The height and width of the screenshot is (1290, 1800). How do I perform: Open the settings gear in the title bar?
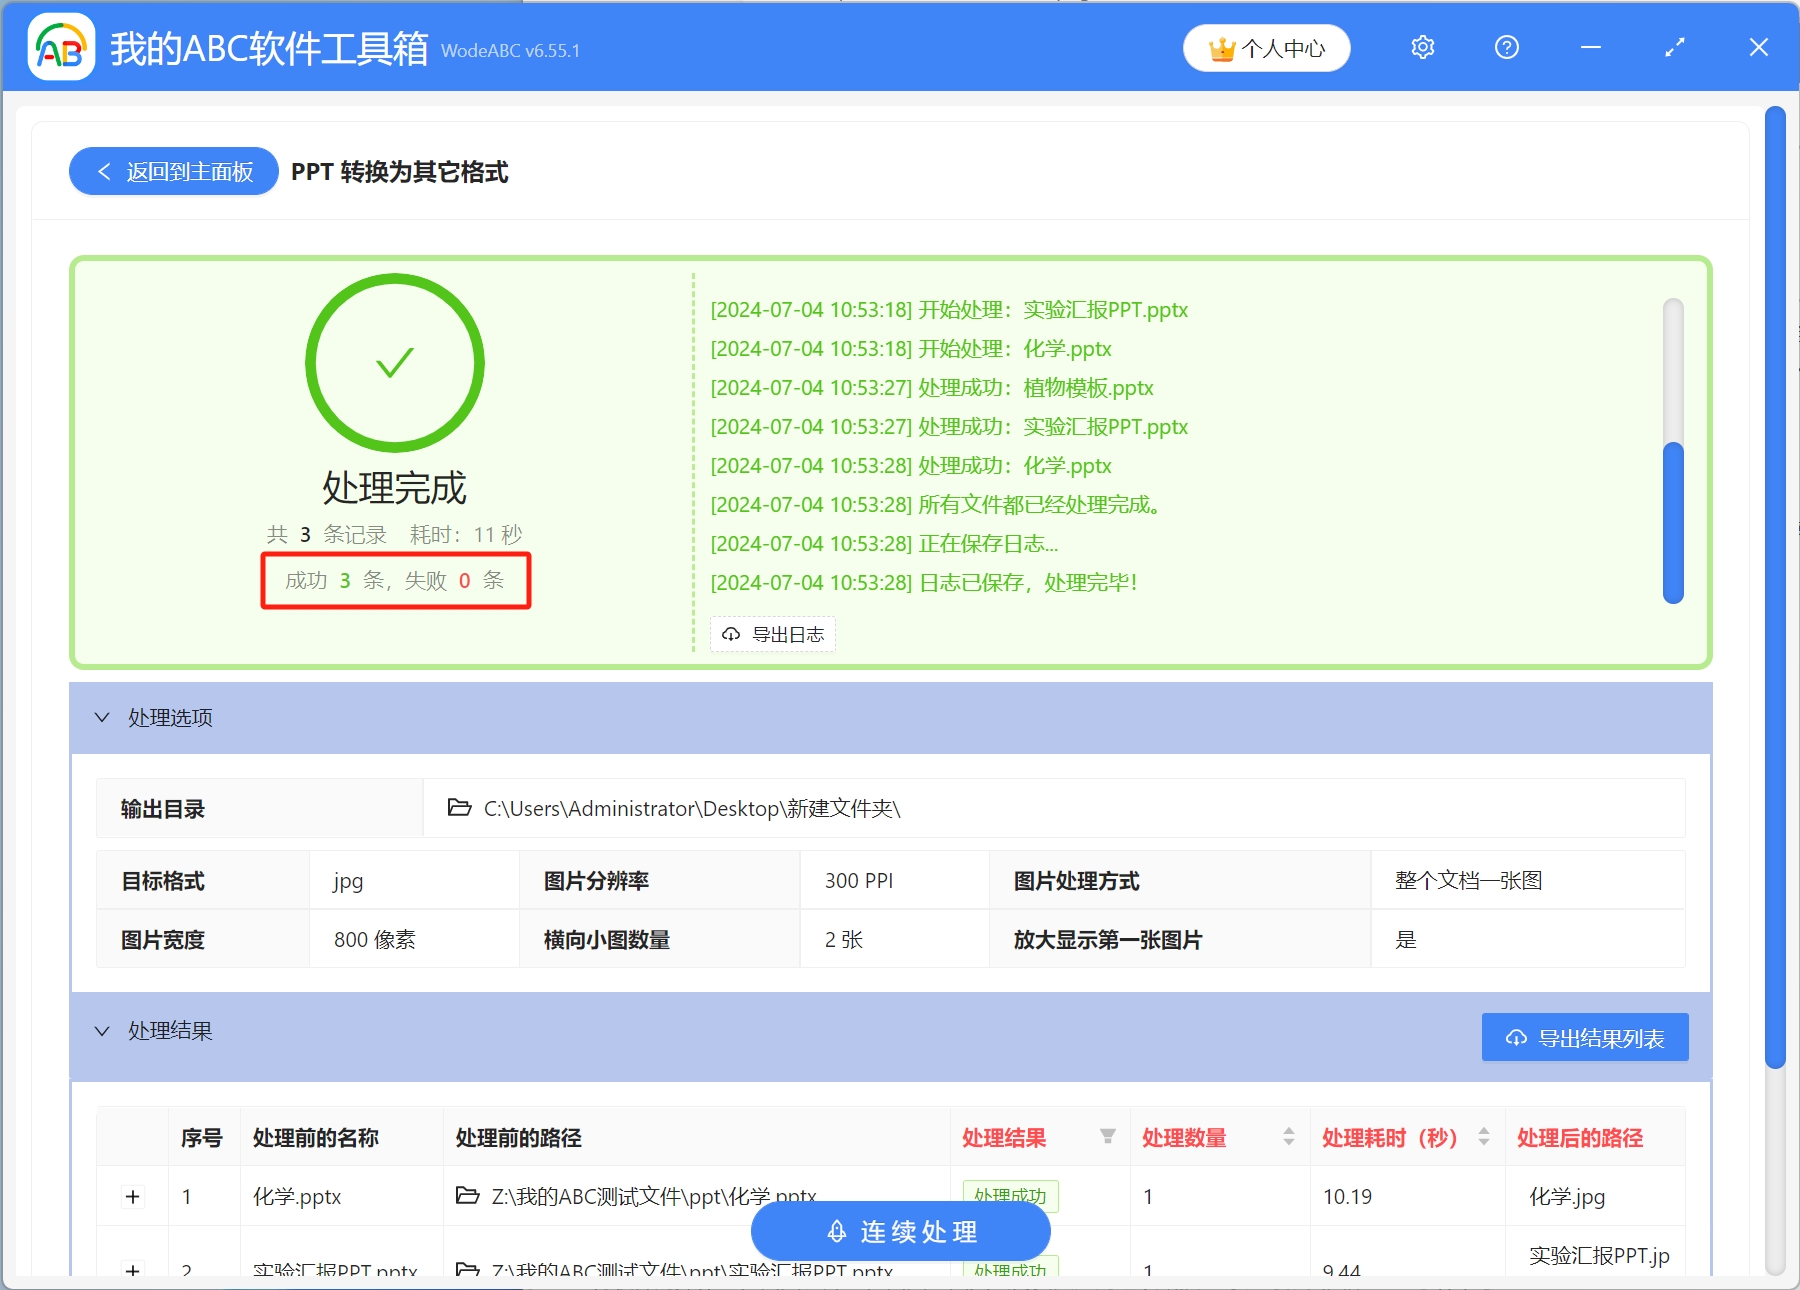1422,47
